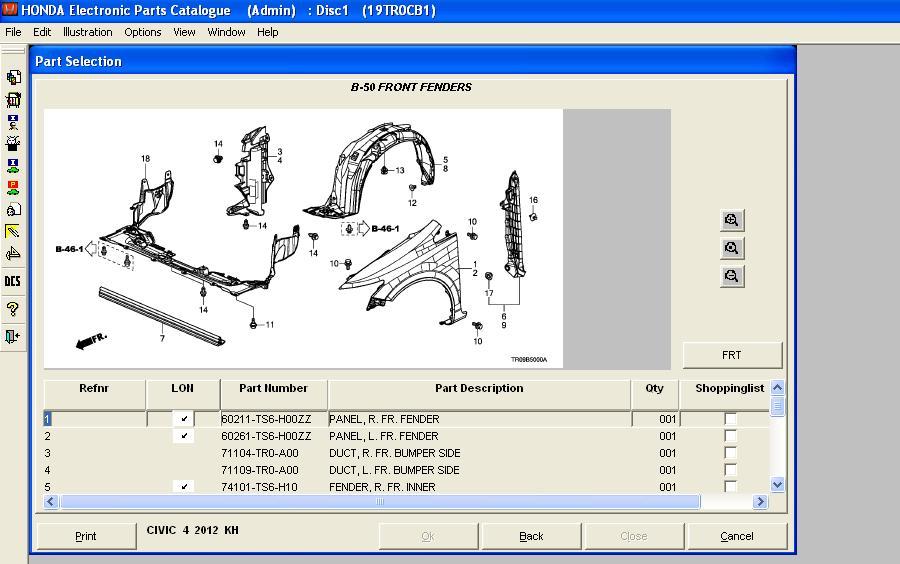Select the DUCT, R. FR. BUMPER SIDE description
Image resolution: width=900 pixels, height=564 pixels.
[x=395, y=453]
